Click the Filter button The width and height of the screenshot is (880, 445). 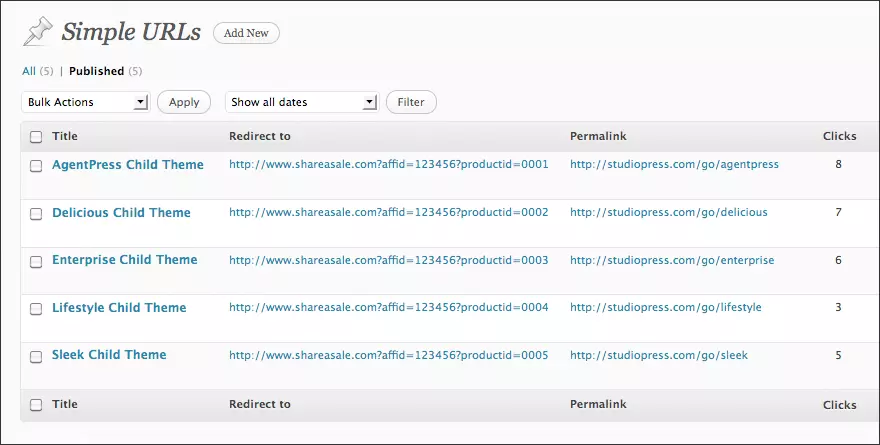click(411, 102)
